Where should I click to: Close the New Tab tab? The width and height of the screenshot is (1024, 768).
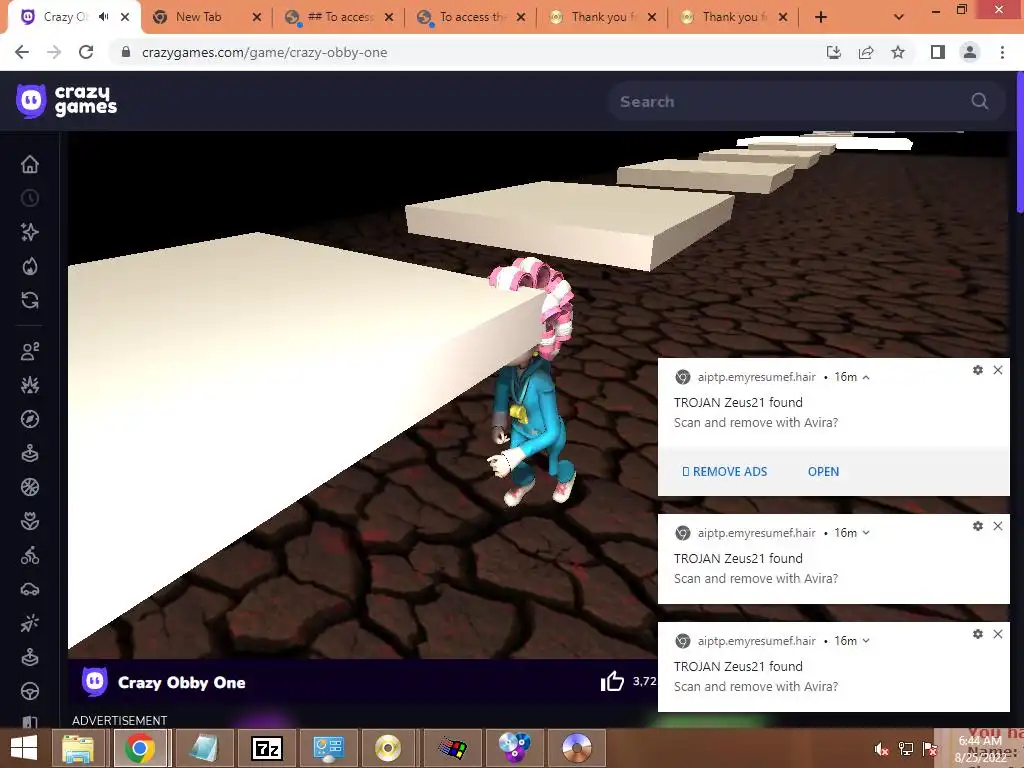(x=257, y=17)
